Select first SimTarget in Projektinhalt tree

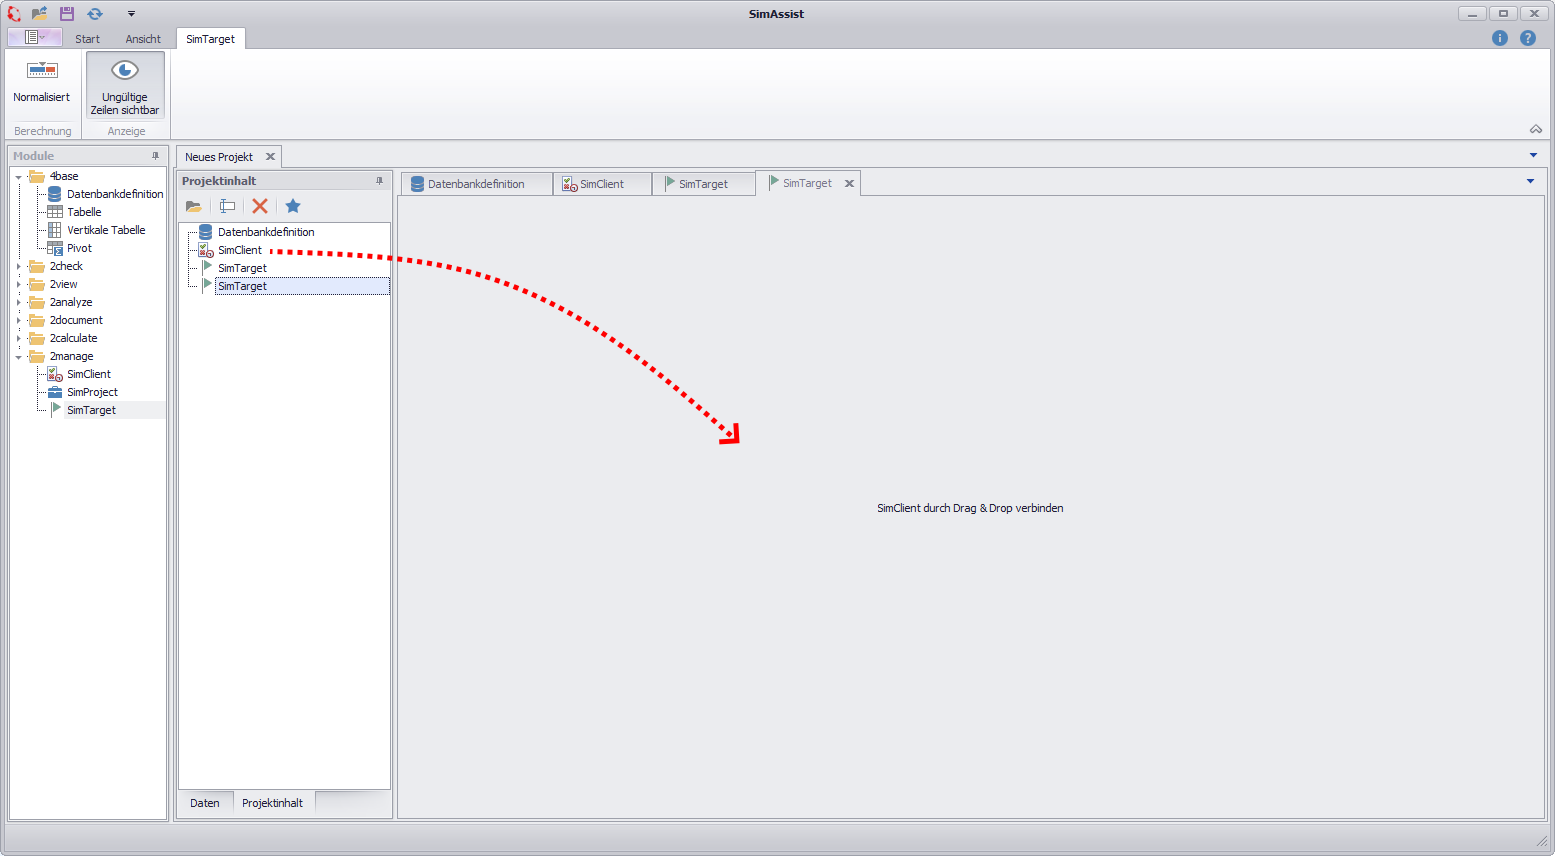pos(242,268)
